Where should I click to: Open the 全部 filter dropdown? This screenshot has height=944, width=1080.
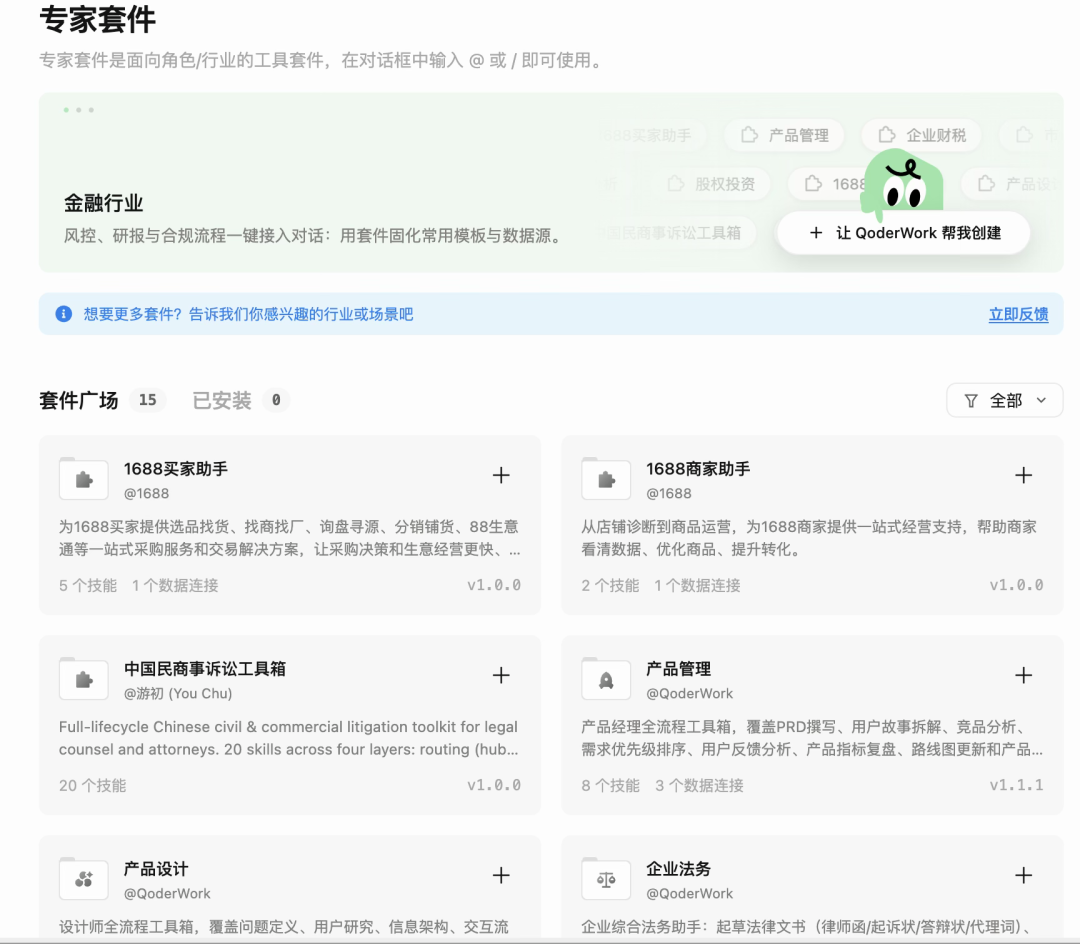click(1005, 401)
